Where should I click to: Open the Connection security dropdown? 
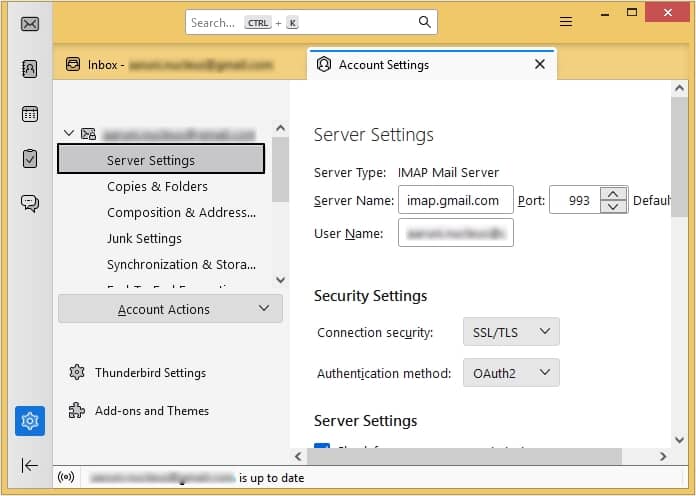point(511,332)
